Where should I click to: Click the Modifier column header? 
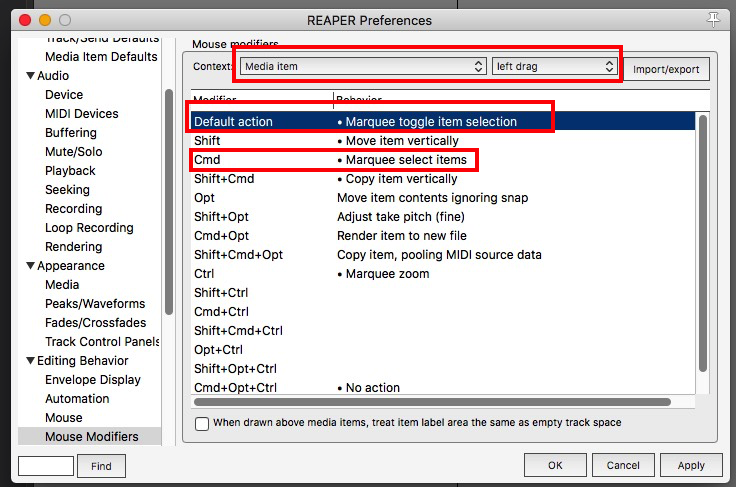tap(262, 100)
